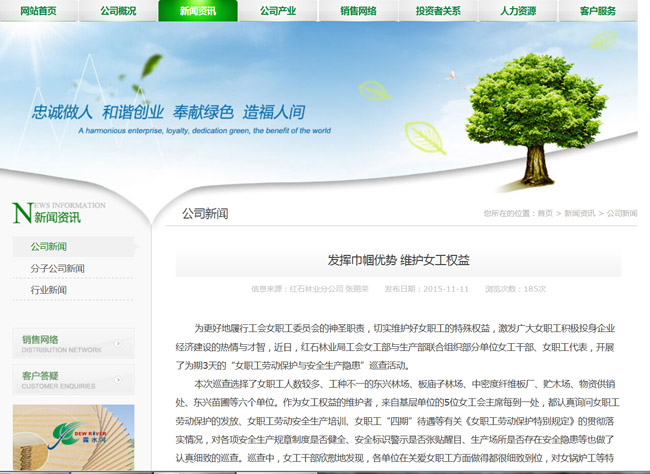
Task: Go to the 公司产业 menu item
Action: (x=278, y=11)
